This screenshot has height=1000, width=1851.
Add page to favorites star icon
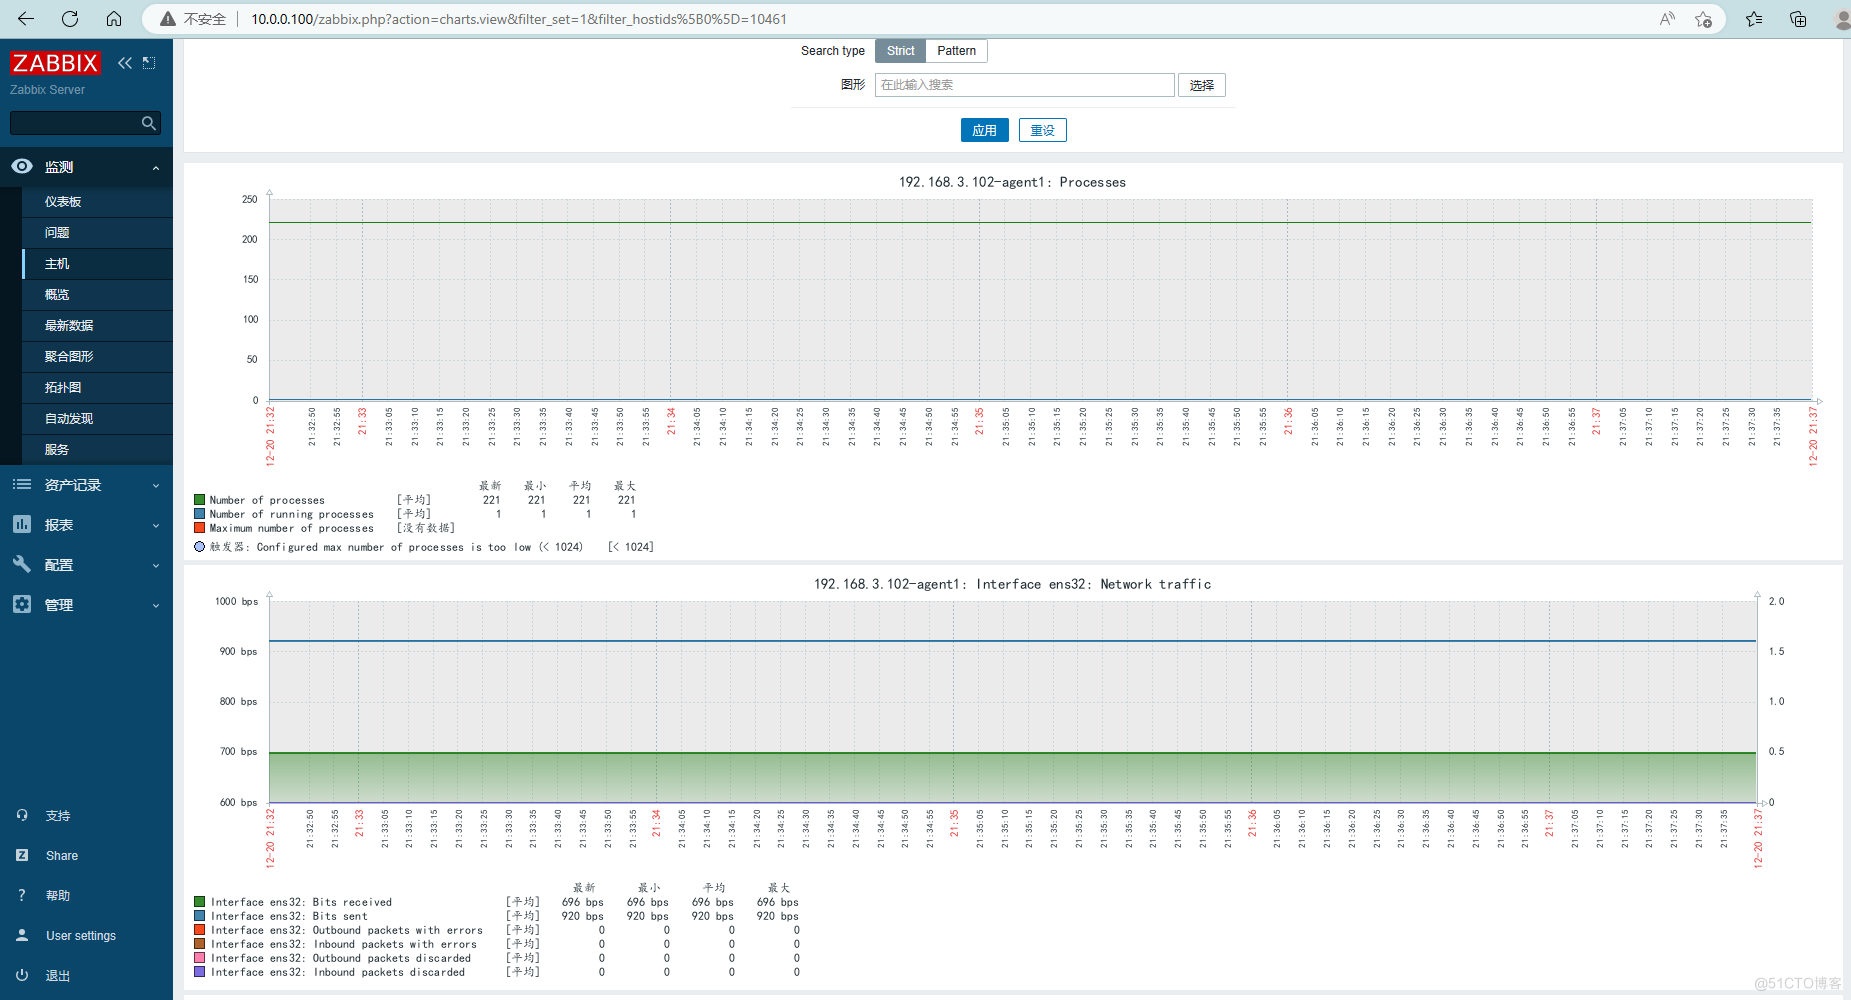[1704, 19]
